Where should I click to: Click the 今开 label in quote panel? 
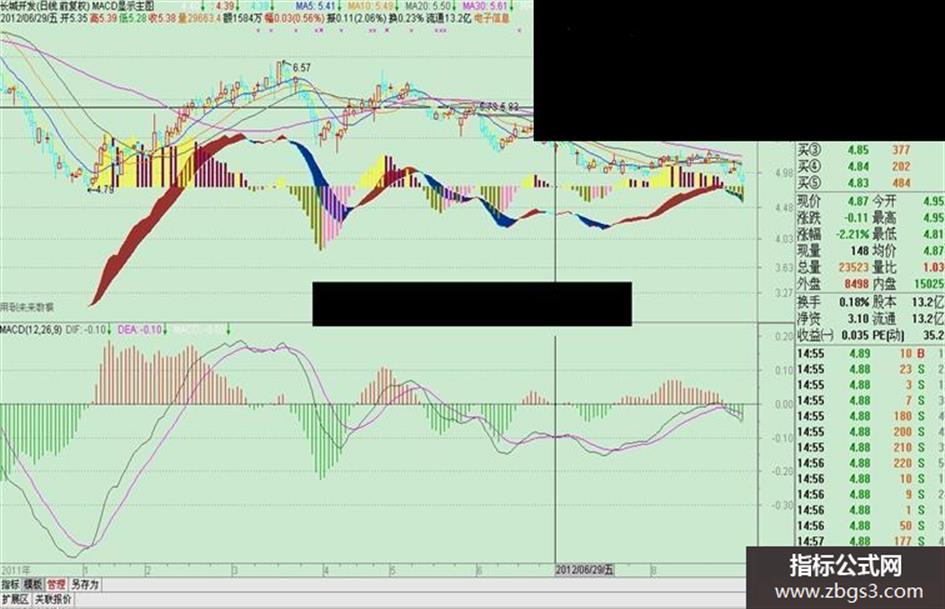point(884,201)
